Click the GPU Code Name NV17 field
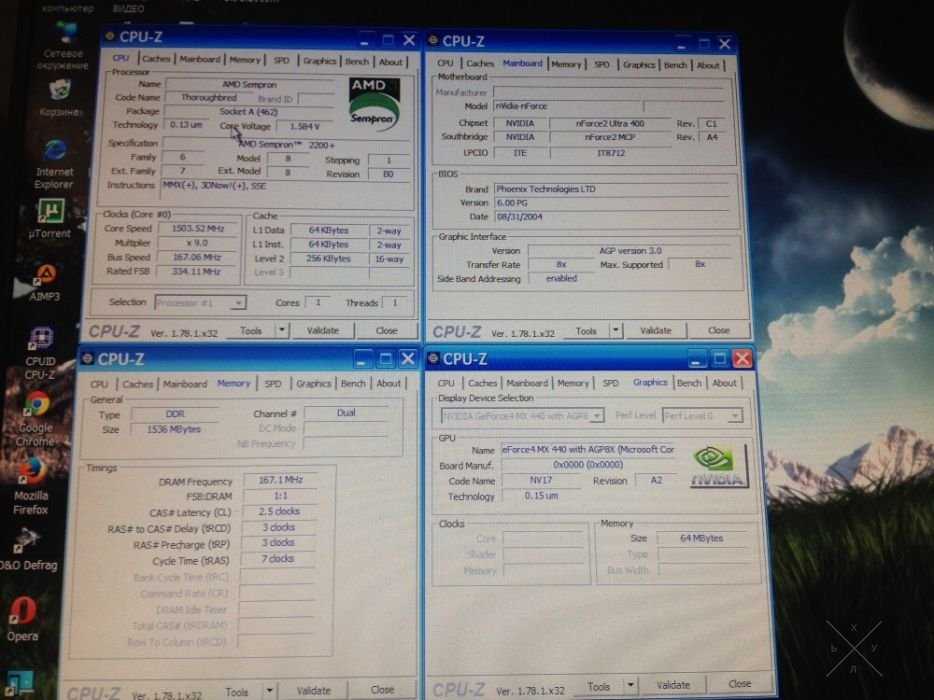 click(x=540, y=480)
